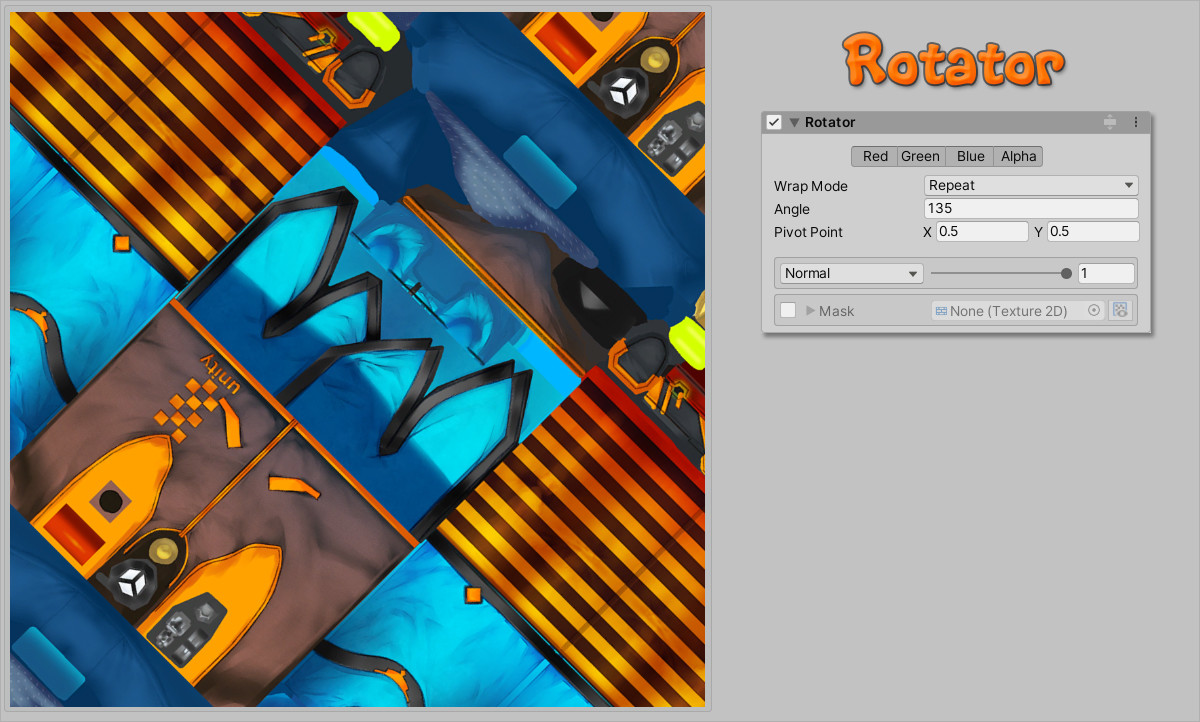The image size is (1200, 722).
Task: Open the Wrap Mode dropdown
Action: [x=1031, y=185]
